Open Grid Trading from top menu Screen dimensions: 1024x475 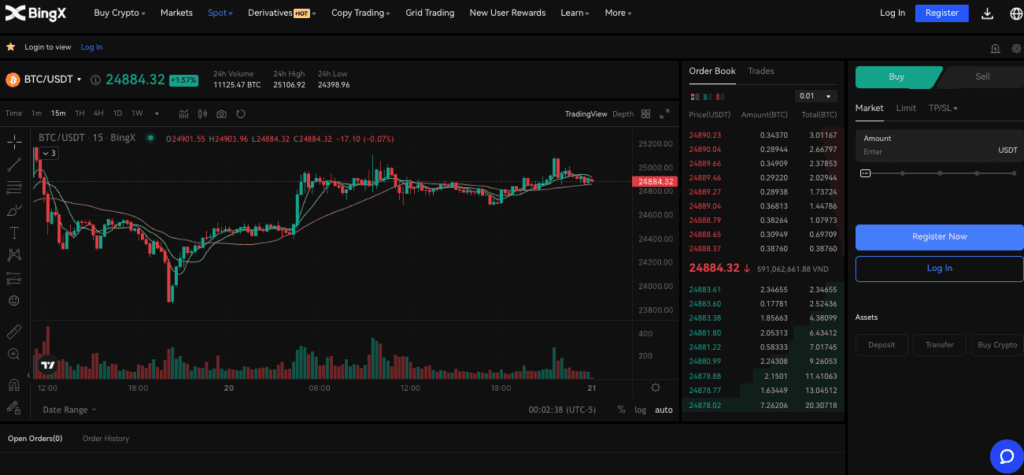(430, 13)
